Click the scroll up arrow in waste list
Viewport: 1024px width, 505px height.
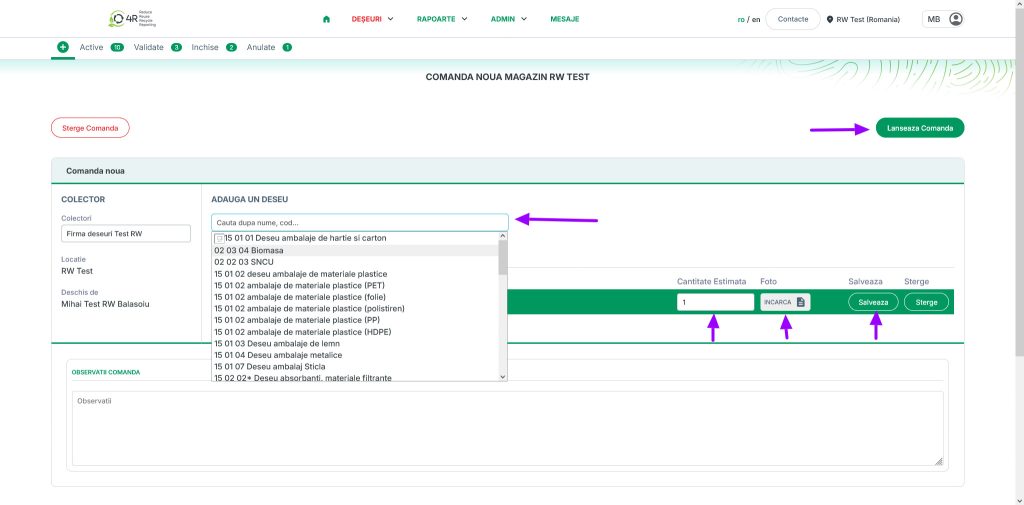(x=502, y=238)
